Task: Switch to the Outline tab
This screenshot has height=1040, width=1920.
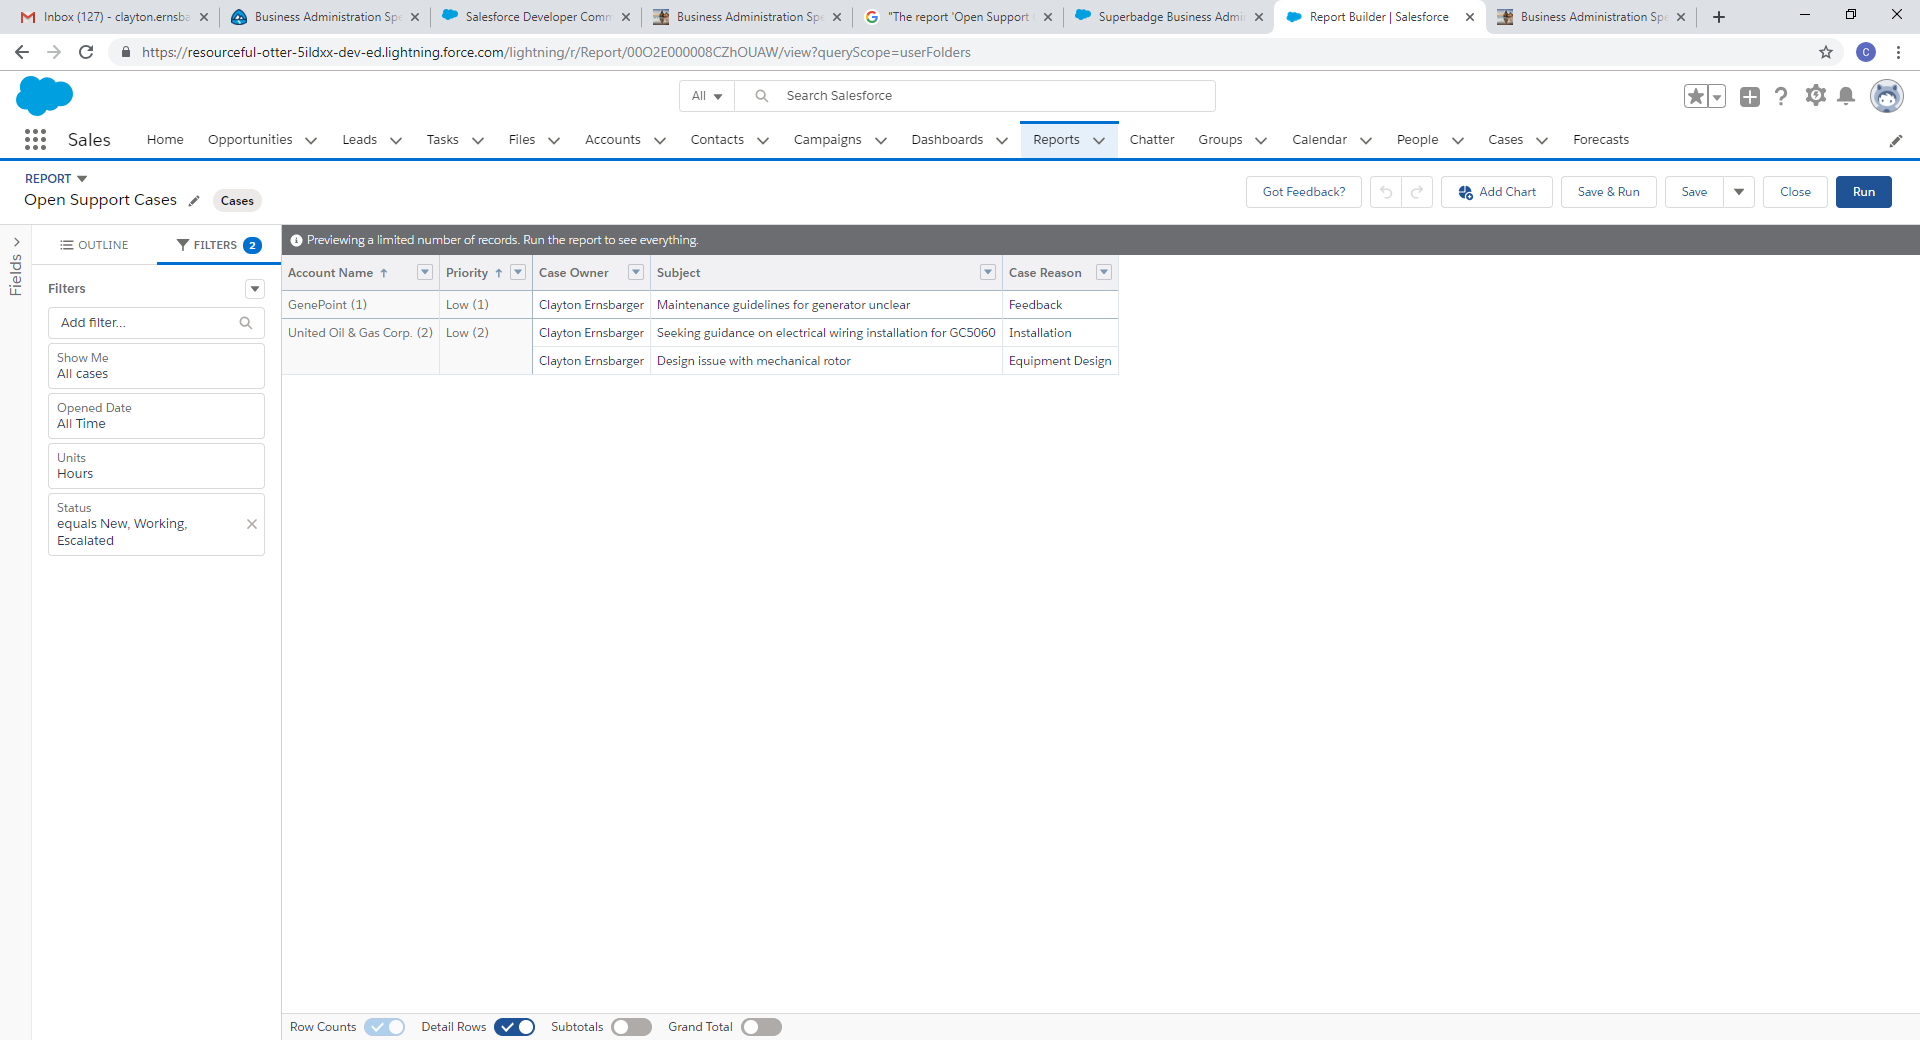Action: click(x=94, y=245)
